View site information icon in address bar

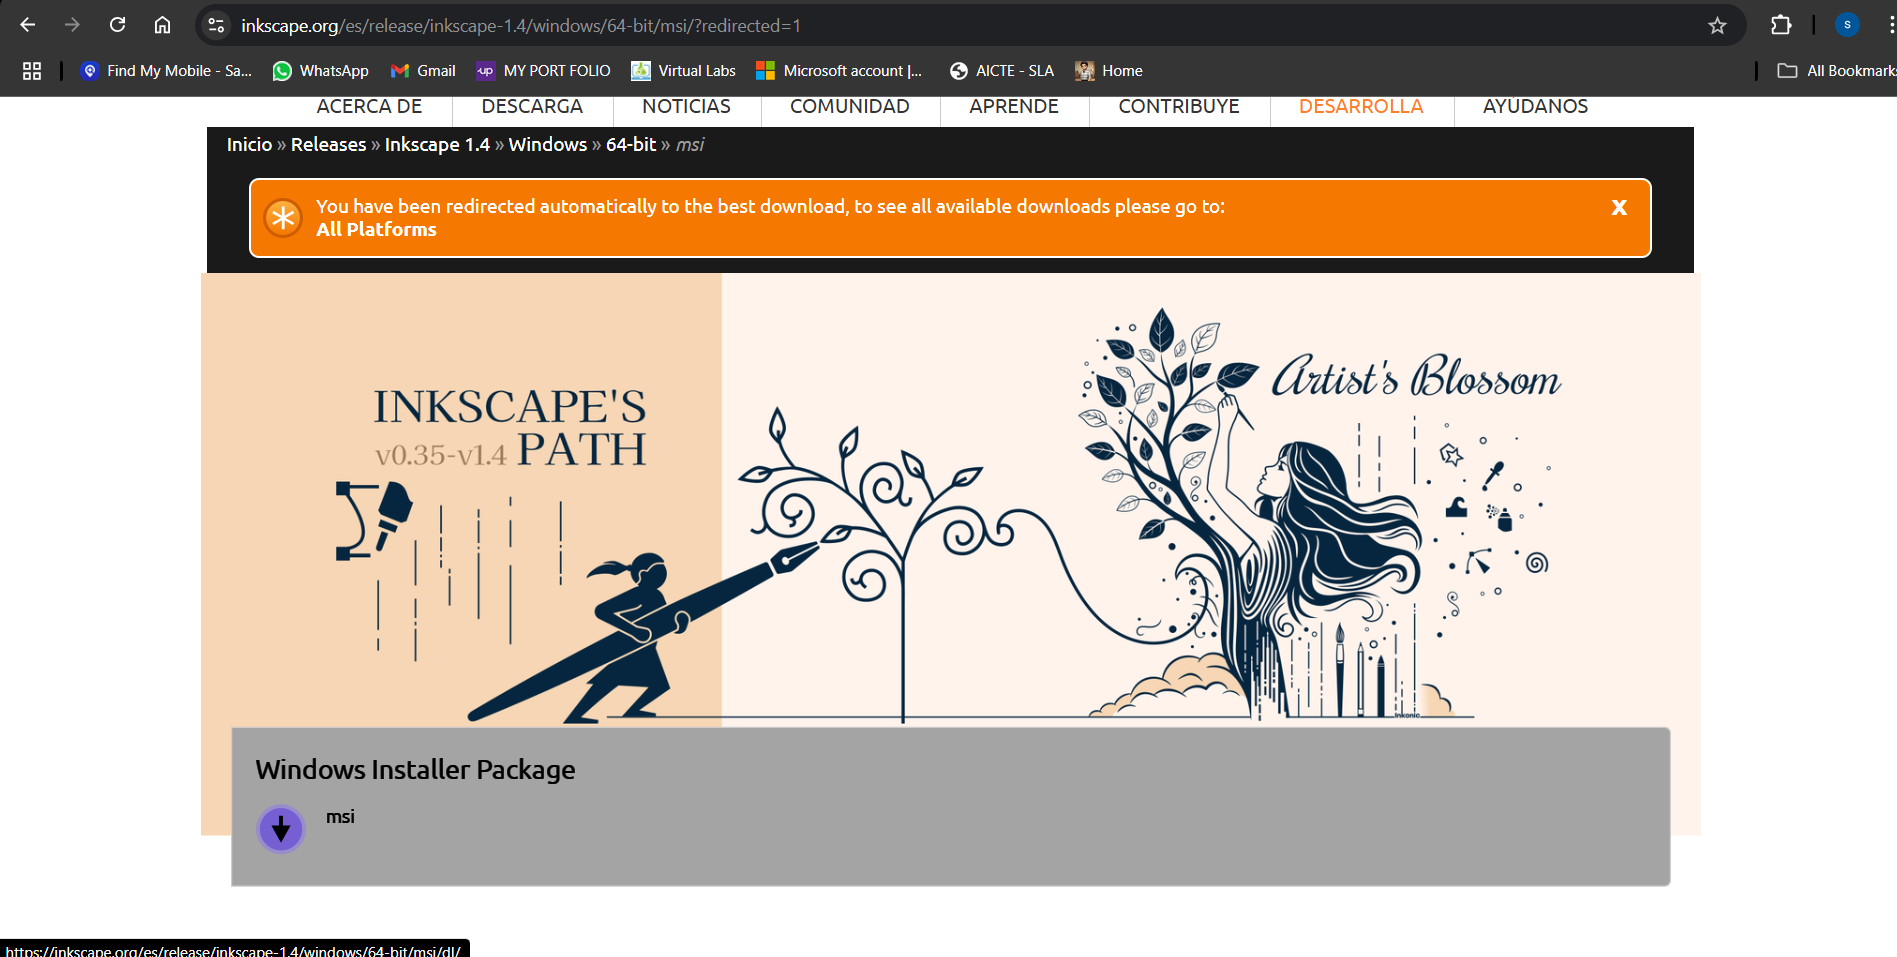point(216,25)
